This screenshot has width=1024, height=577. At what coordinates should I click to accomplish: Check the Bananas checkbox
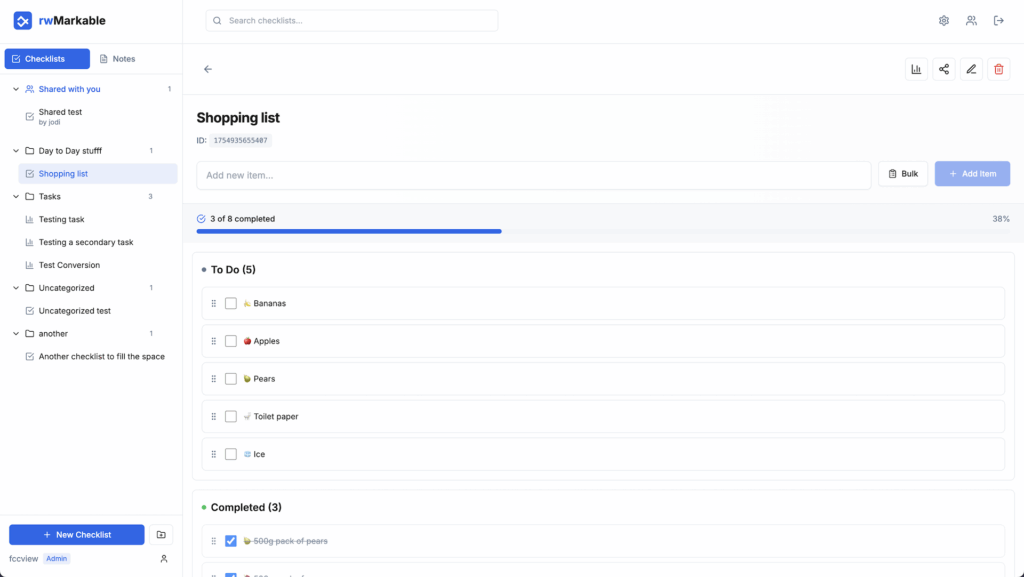[x=231, y=303]
